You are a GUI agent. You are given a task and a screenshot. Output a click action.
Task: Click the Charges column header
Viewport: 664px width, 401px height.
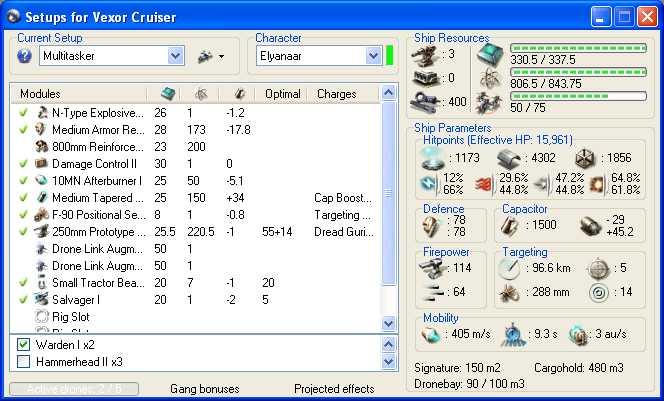coord(343,94)
